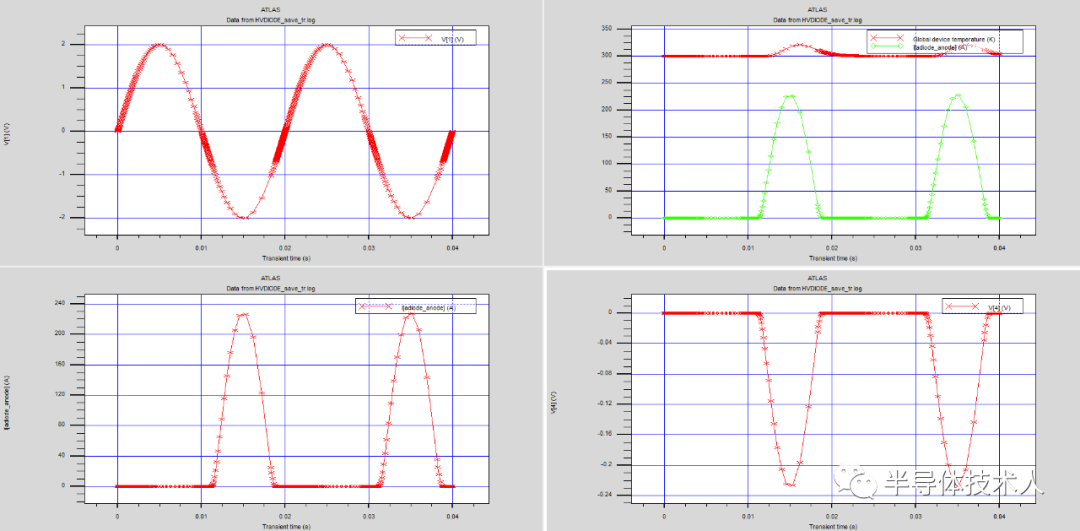Click Transient time (s) label under bottom-left plot
1080x531 pixels.
coord(285,526)
